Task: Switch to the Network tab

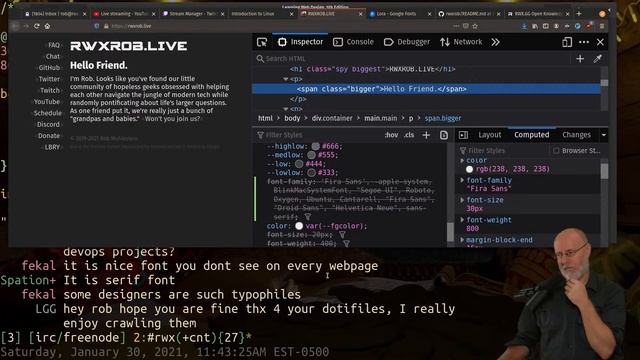Action: [461, 42]
